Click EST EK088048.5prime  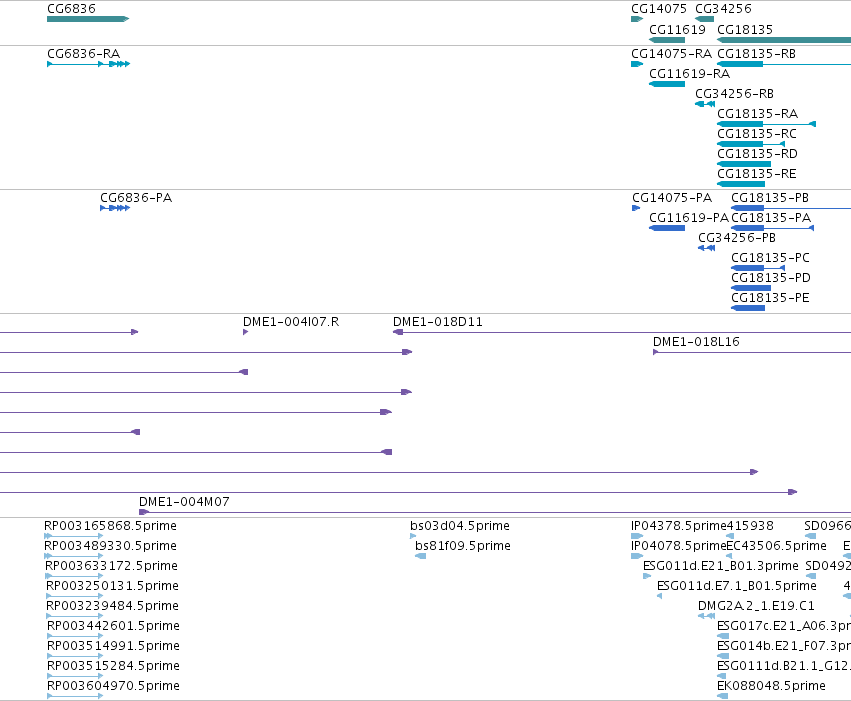(x=771, y=686)
